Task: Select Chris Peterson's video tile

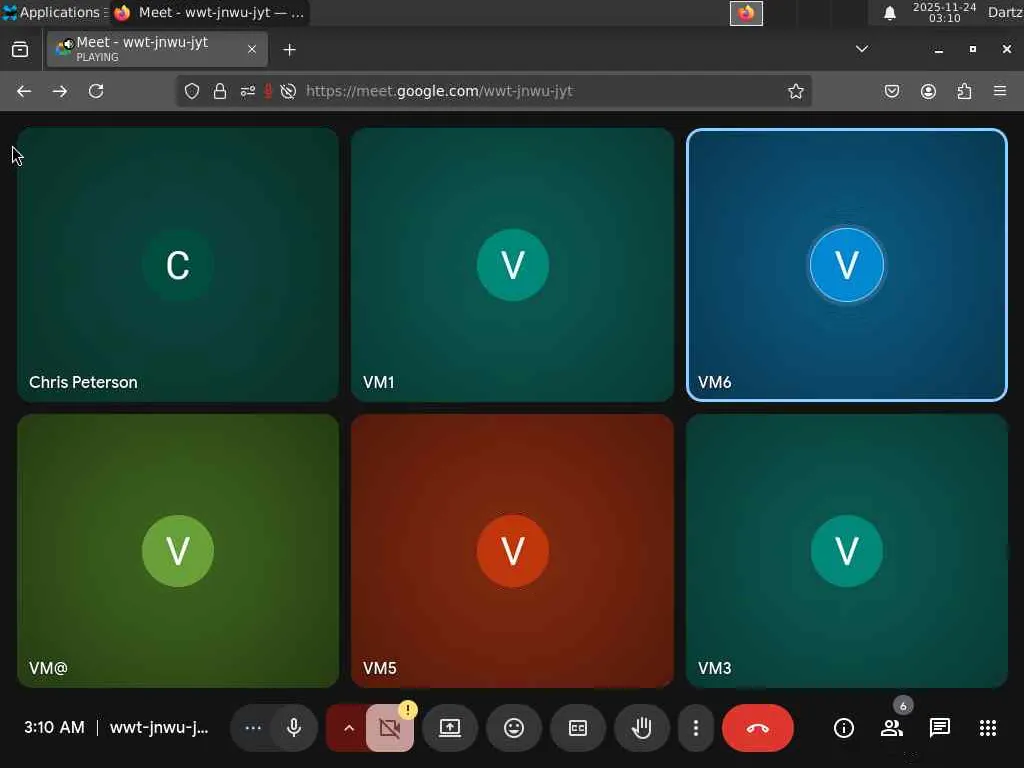Action: (178, 264)
